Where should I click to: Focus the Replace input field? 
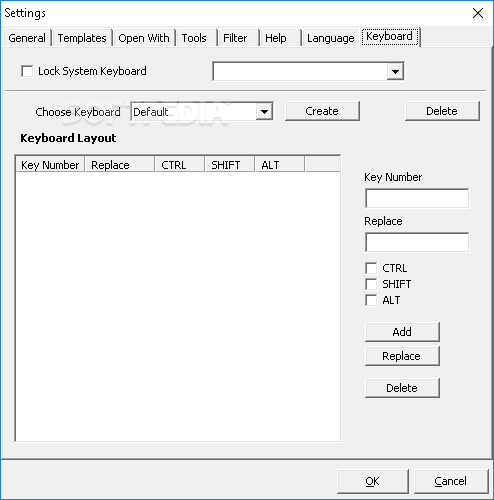tap(417, 242)
